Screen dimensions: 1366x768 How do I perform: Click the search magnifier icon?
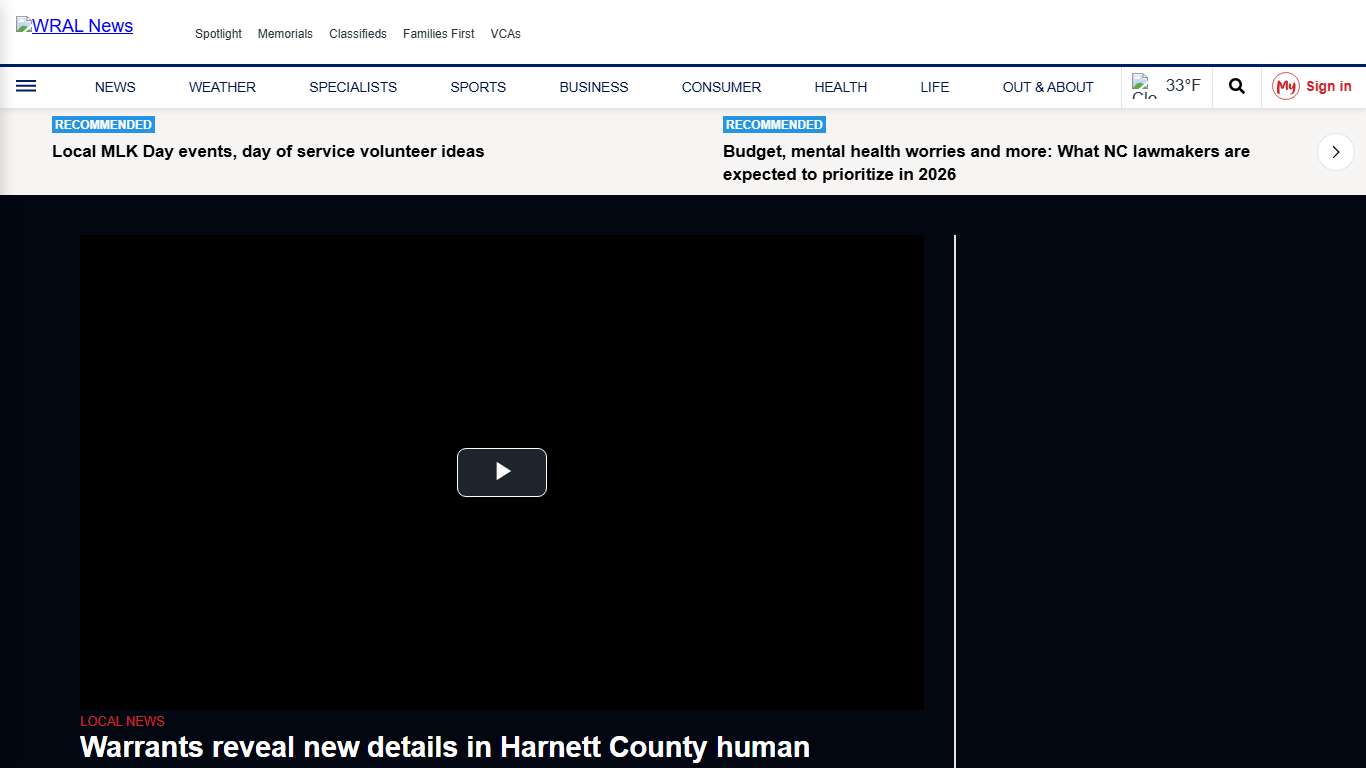pyautogui.click(x=1236, y=86)
